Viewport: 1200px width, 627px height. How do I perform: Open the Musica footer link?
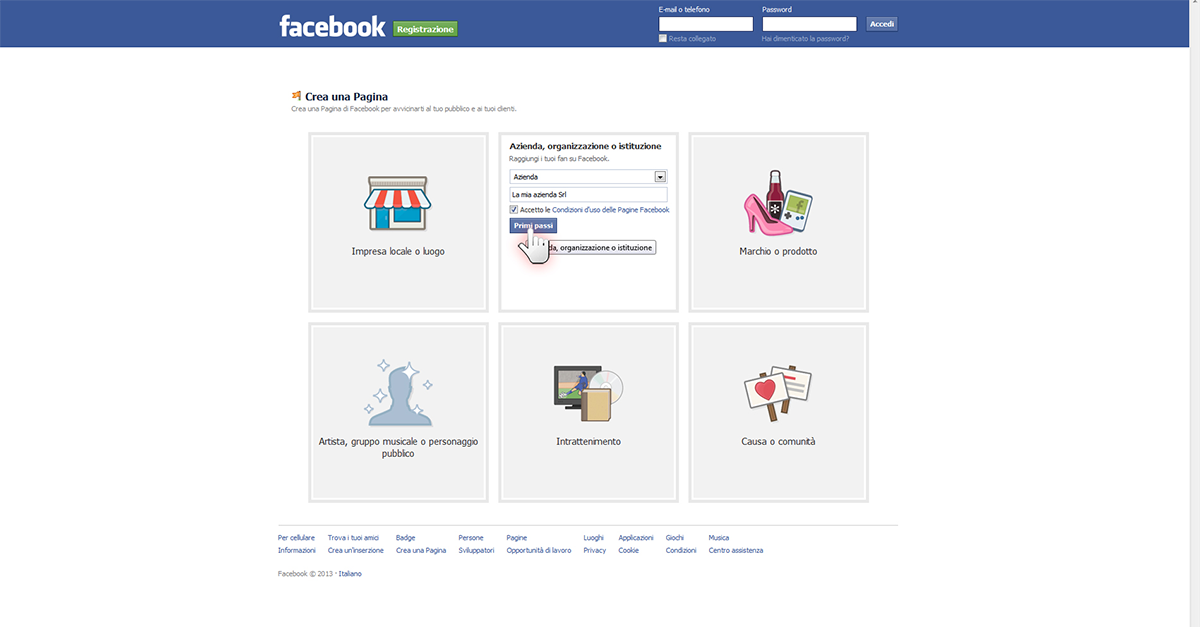(x=719, y=538)
